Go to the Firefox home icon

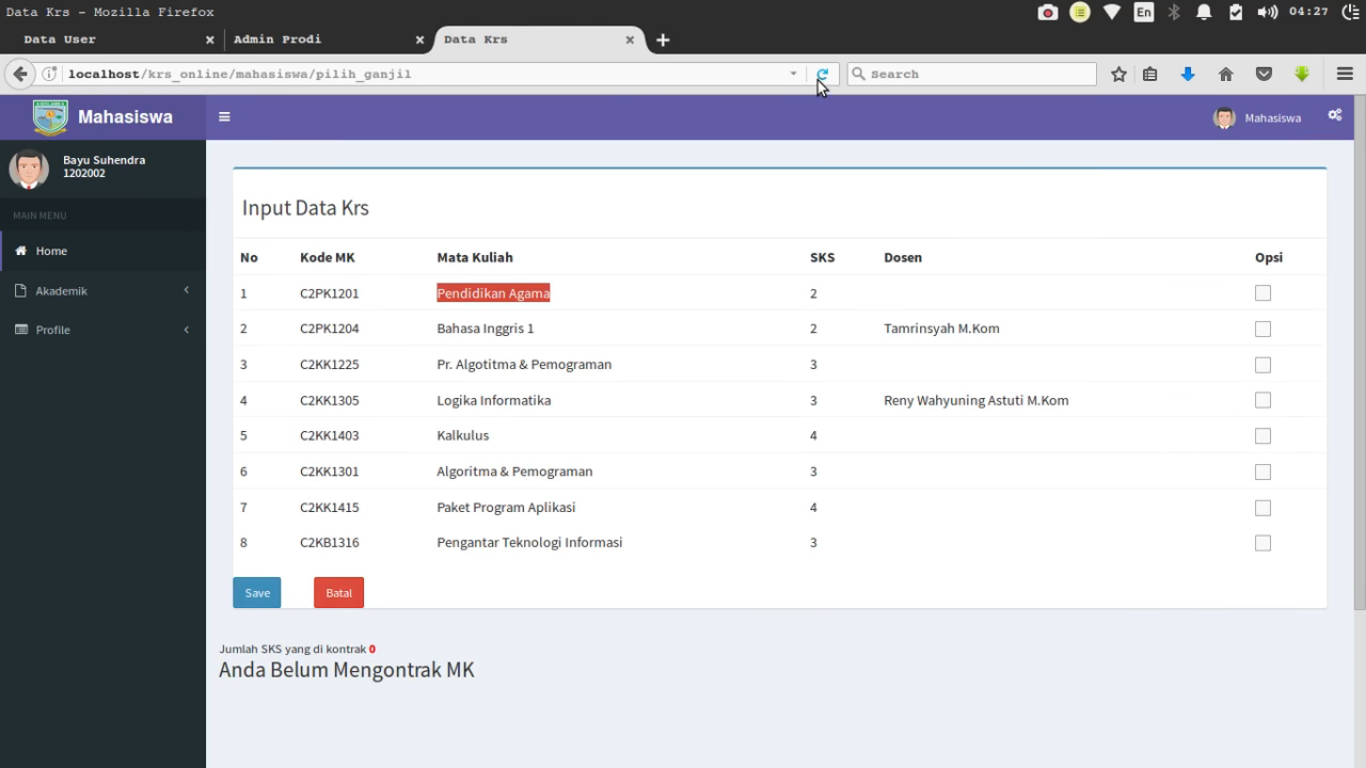1226,74
